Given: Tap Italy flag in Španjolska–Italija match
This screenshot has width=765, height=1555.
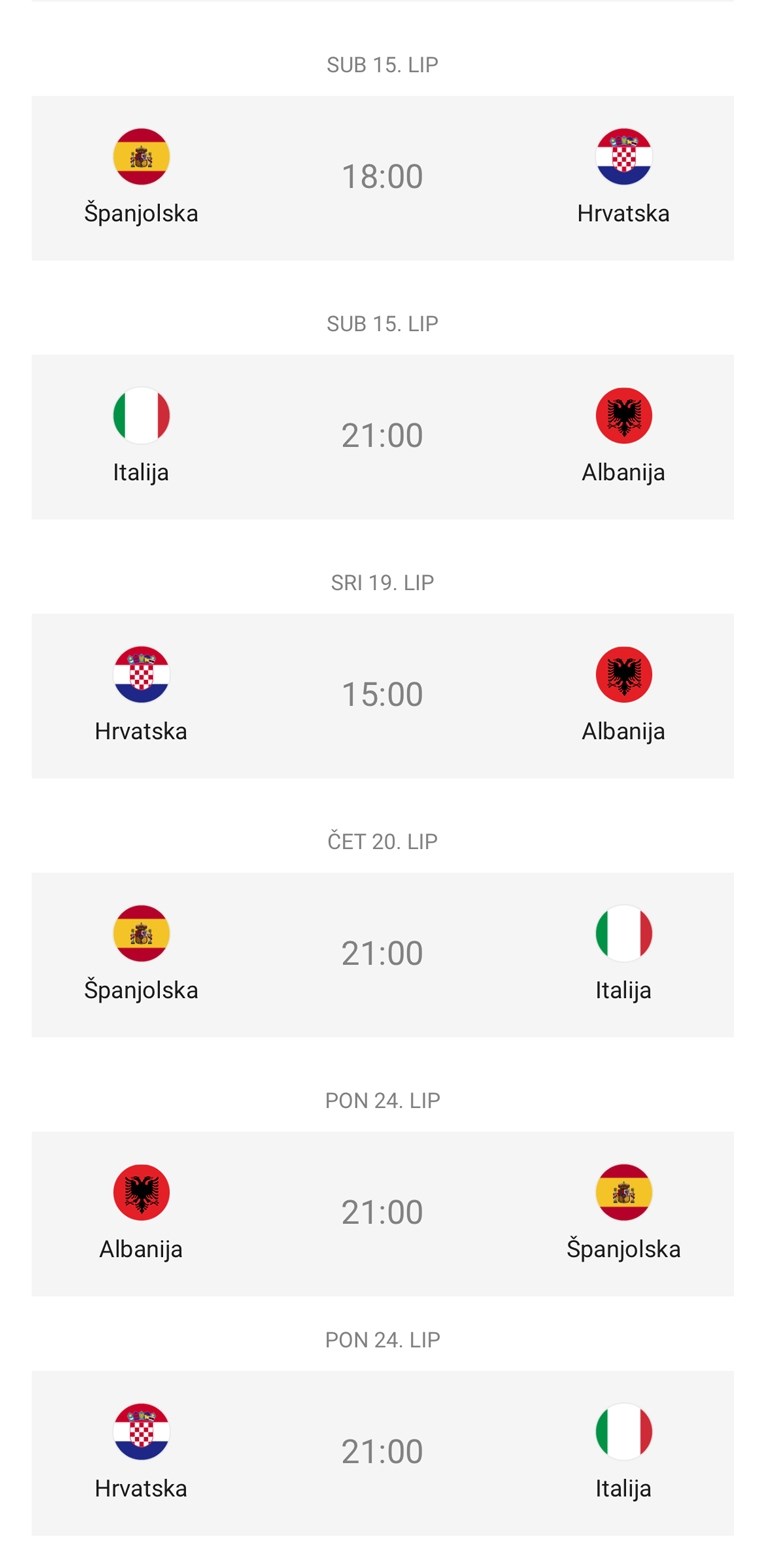Looking at the screenshot, I should [x=624, y=934].
